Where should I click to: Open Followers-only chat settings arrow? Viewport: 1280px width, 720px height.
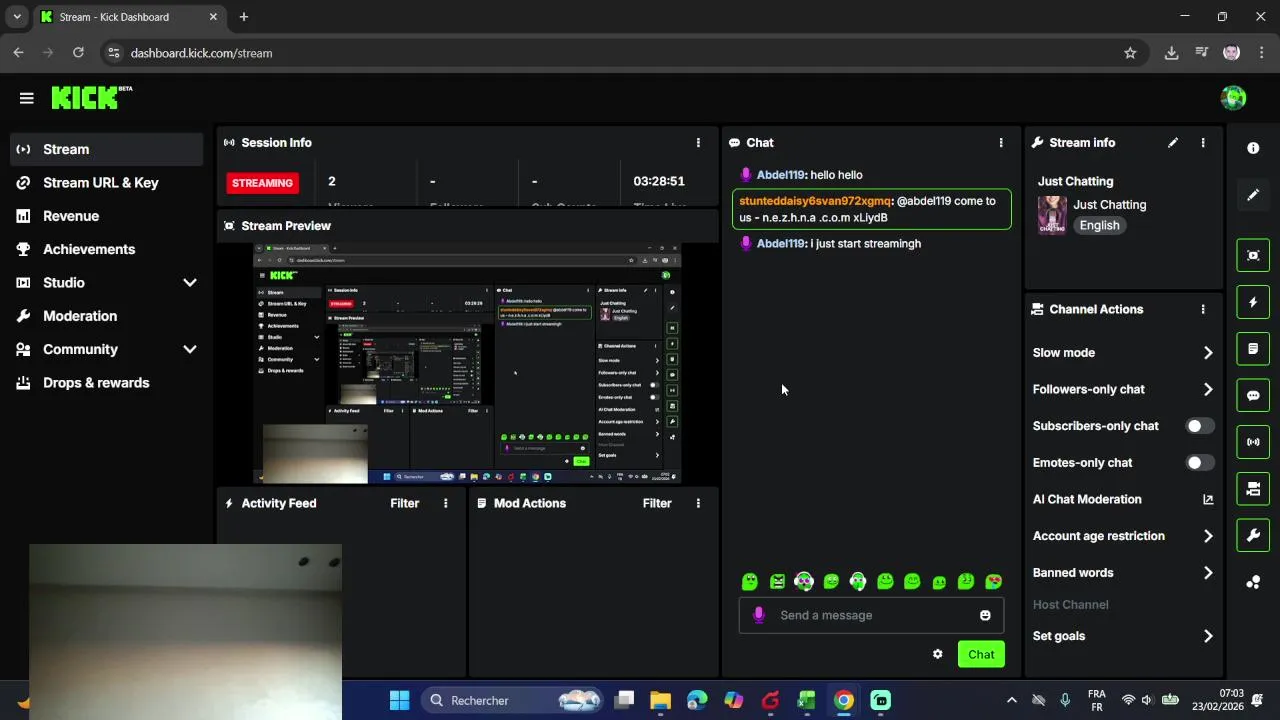tap(1208, 390)
